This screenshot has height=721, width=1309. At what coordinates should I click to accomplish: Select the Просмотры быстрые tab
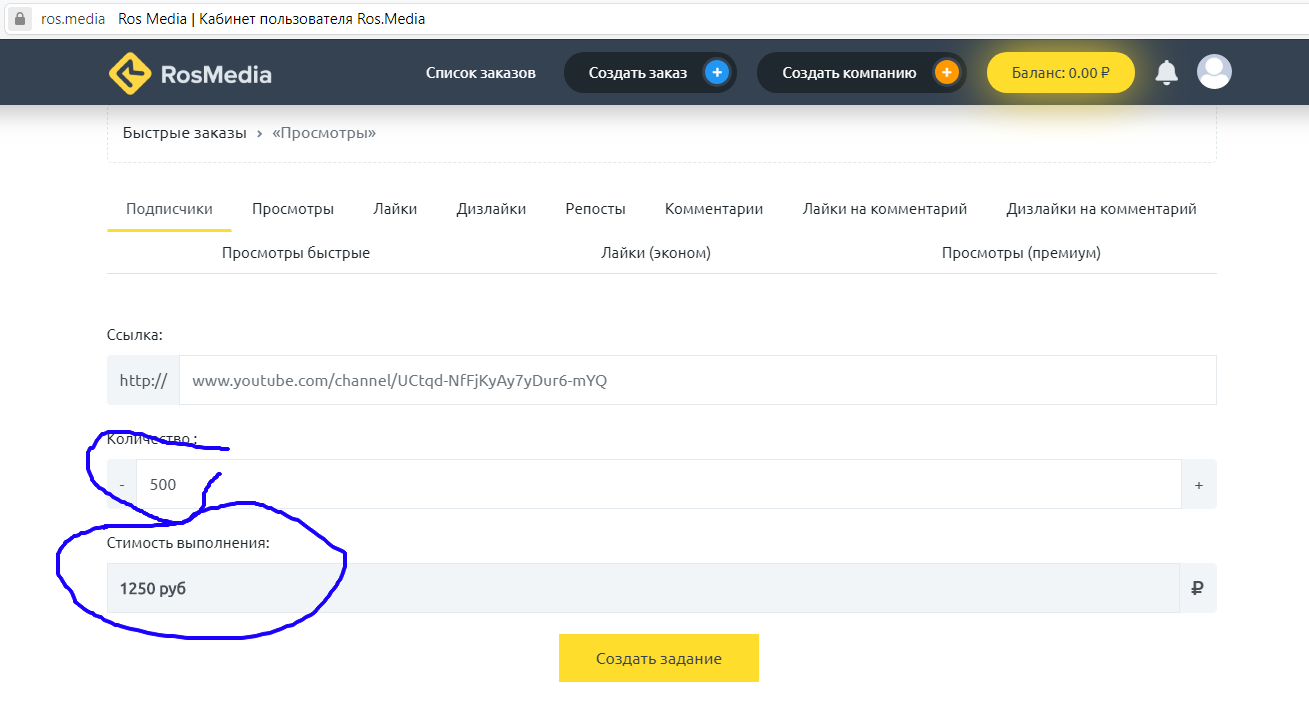(x=296, y=253)
